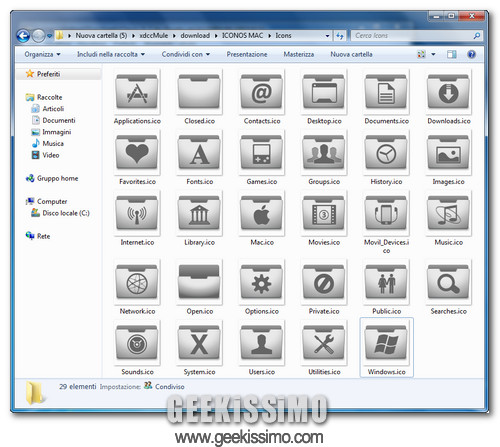500x447 pixels.
Task: Open Documenti in the navigation pane
Action: pyautogui.click(x=59, y=120)
